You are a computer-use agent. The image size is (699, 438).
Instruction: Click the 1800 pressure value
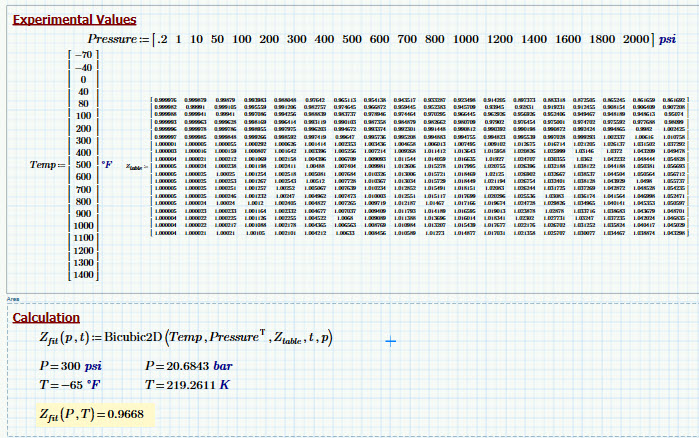602,39
